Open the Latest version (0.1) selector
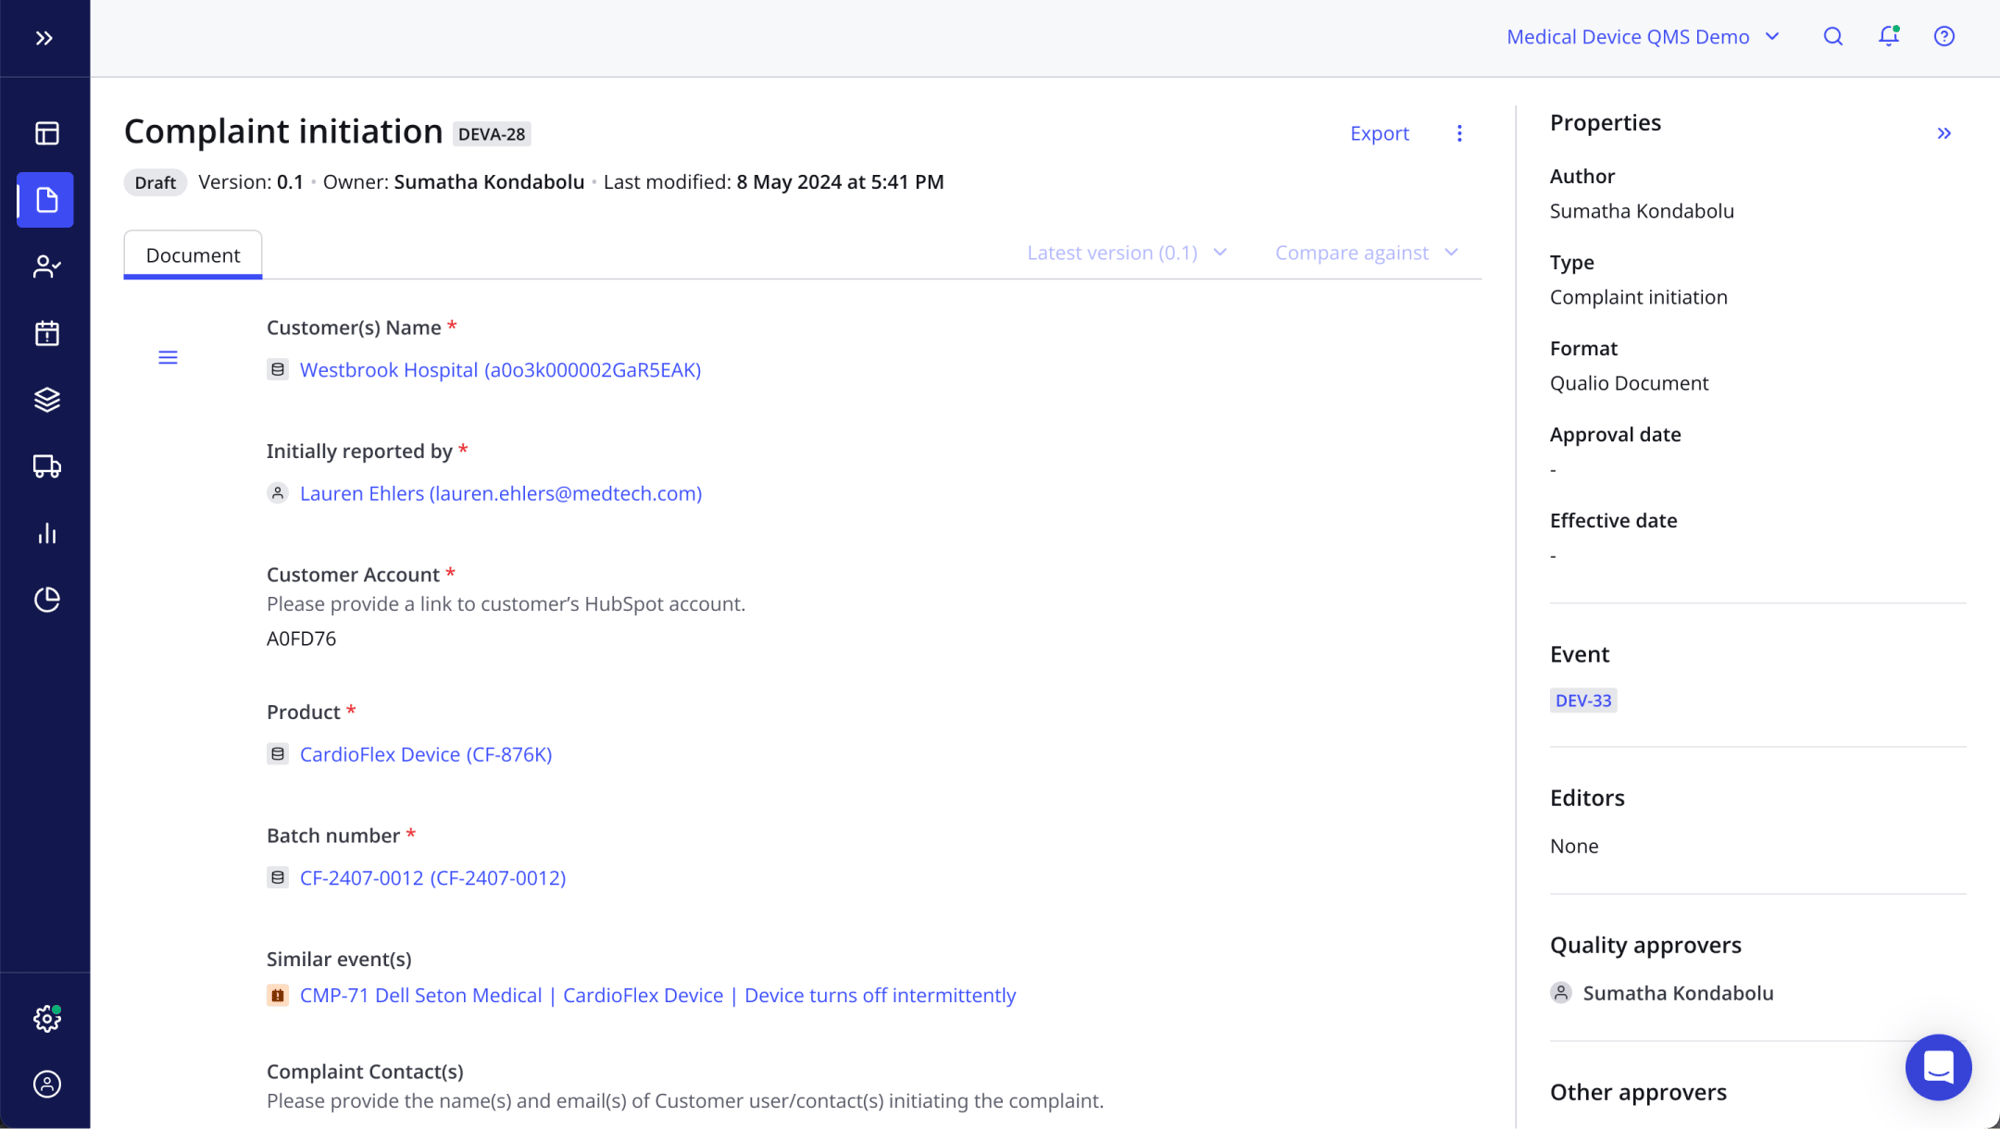This screenshot has width=2000, height=1129. click(x=1126, y=252)
